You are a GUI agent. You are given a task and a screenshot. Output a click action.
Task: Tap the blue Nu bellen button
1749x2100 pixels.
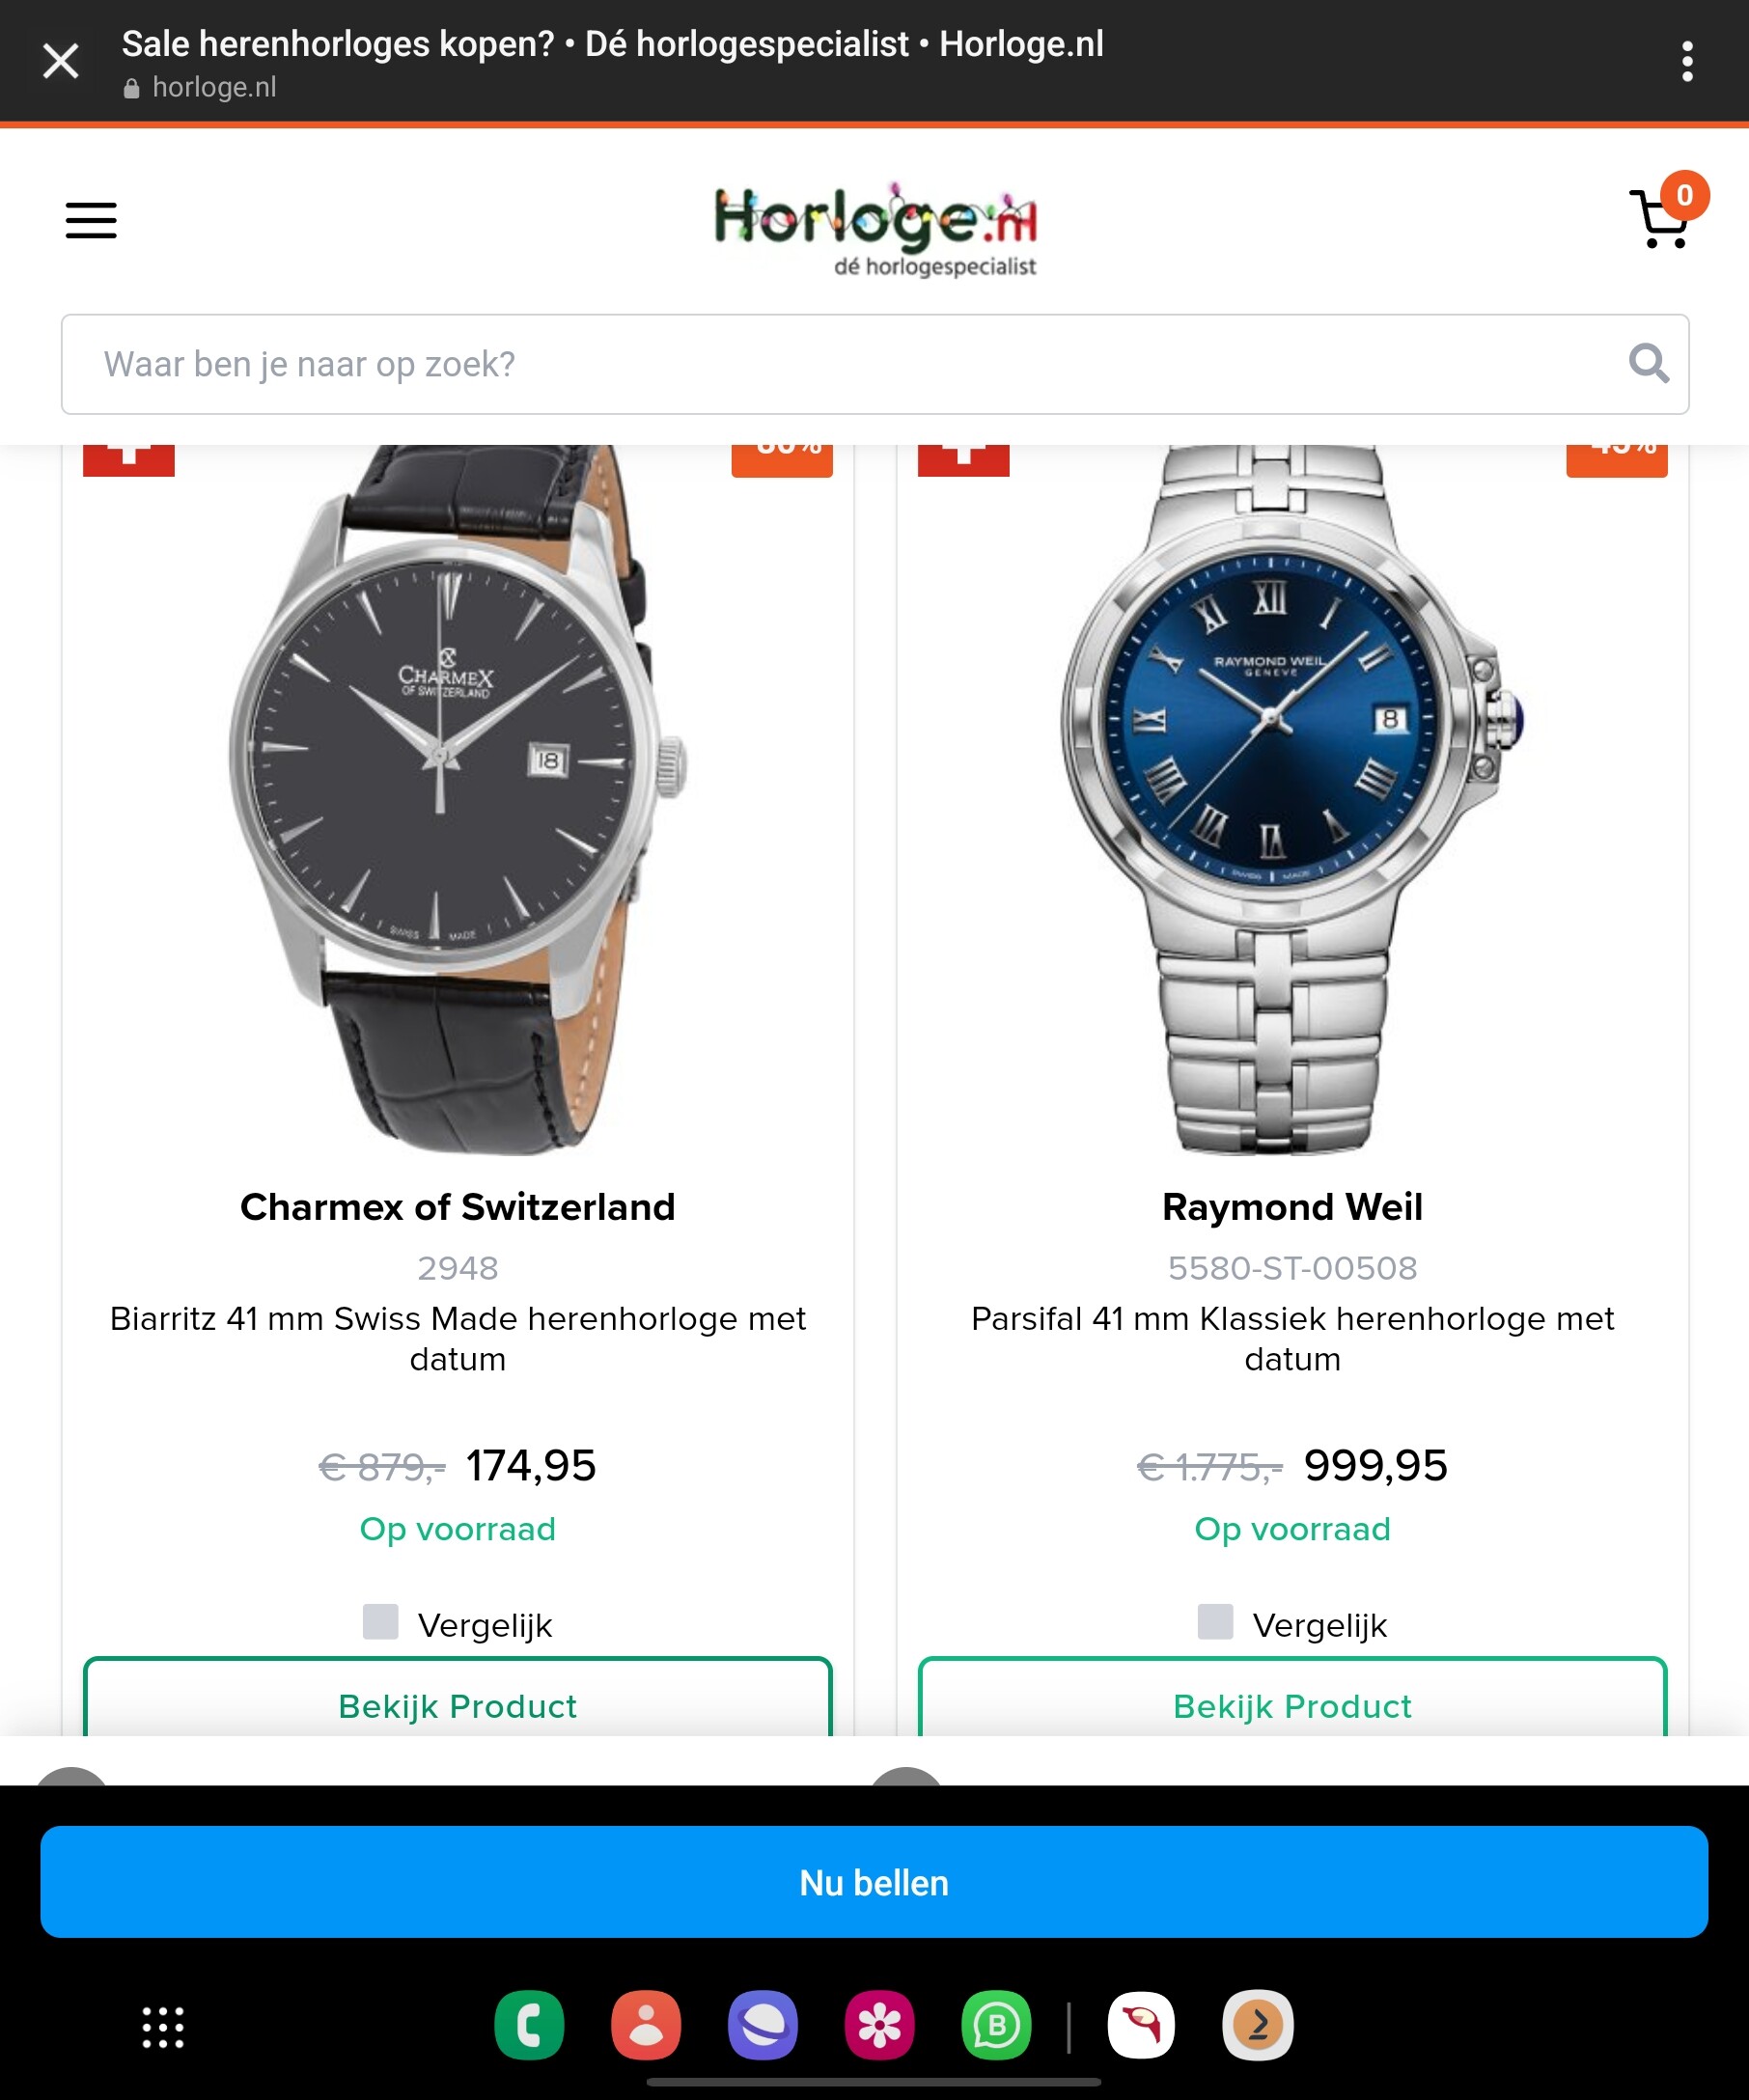click(x=874, y=1882)
